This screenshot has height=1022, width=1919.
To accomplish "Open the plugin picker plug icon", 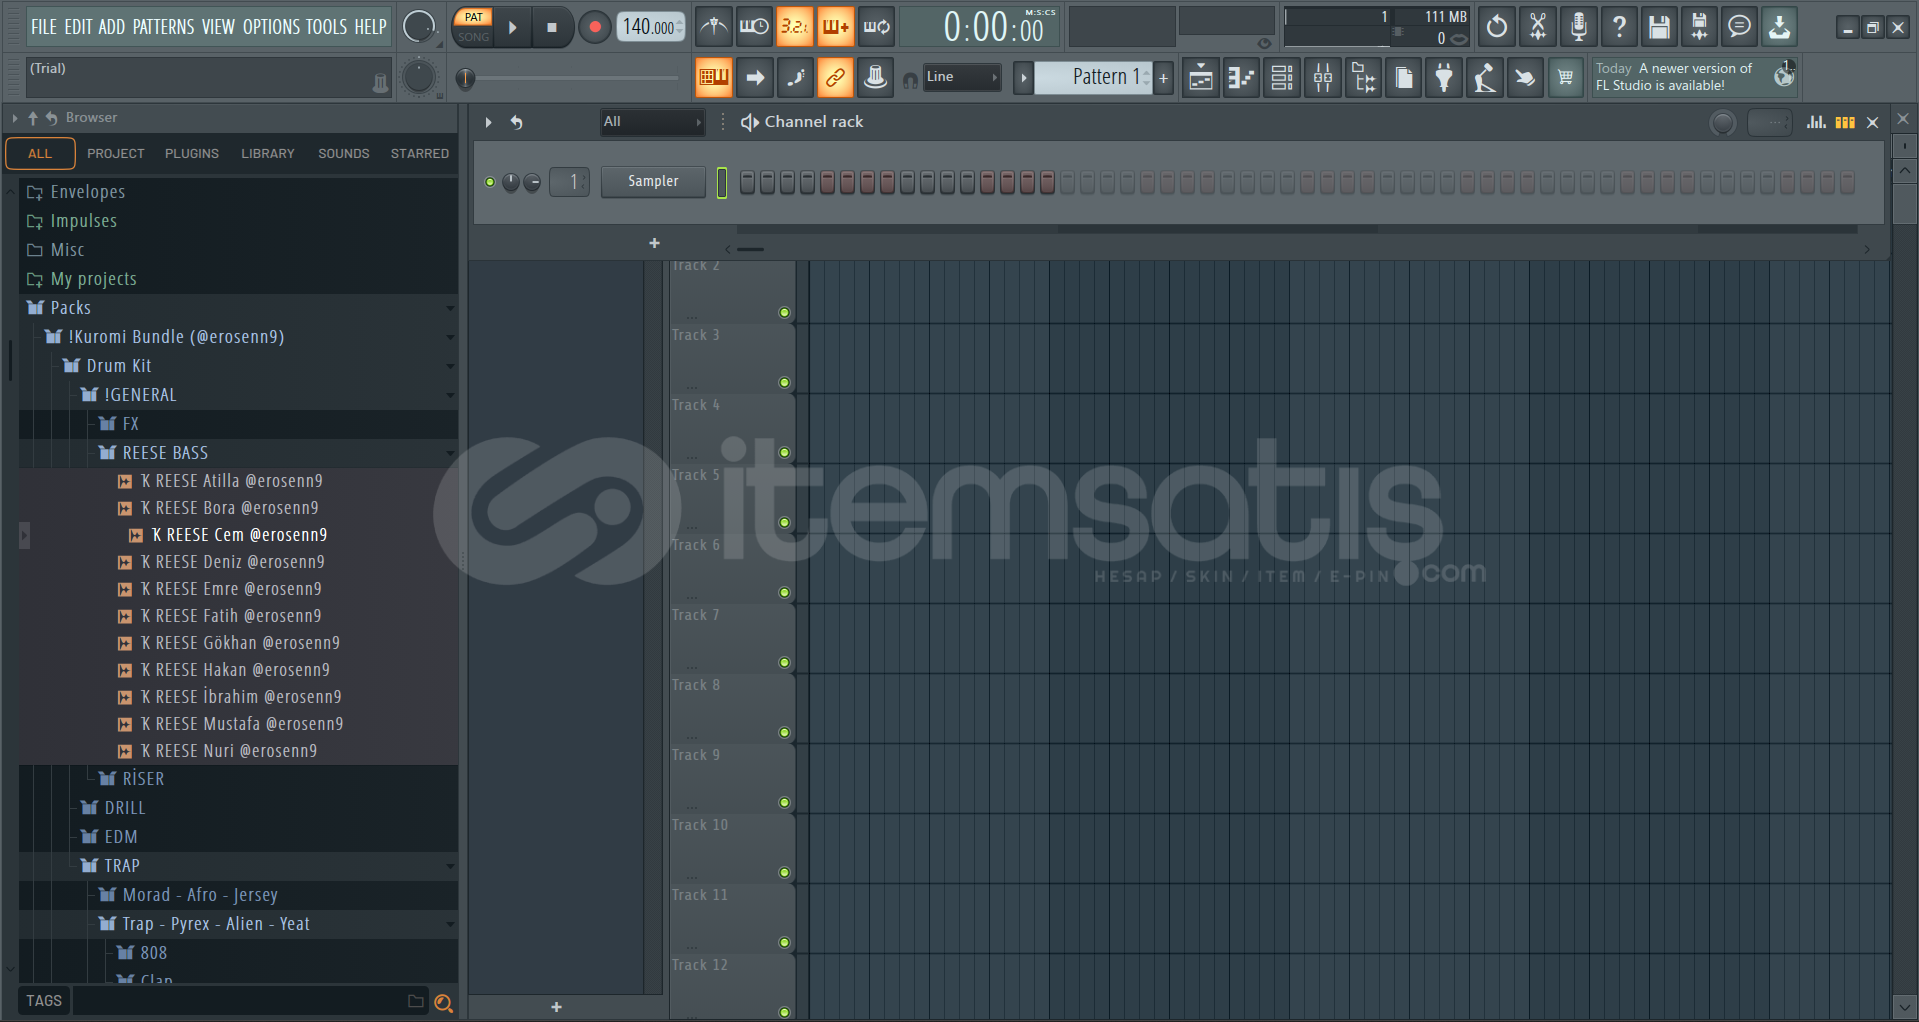I will pos(1444,78).
